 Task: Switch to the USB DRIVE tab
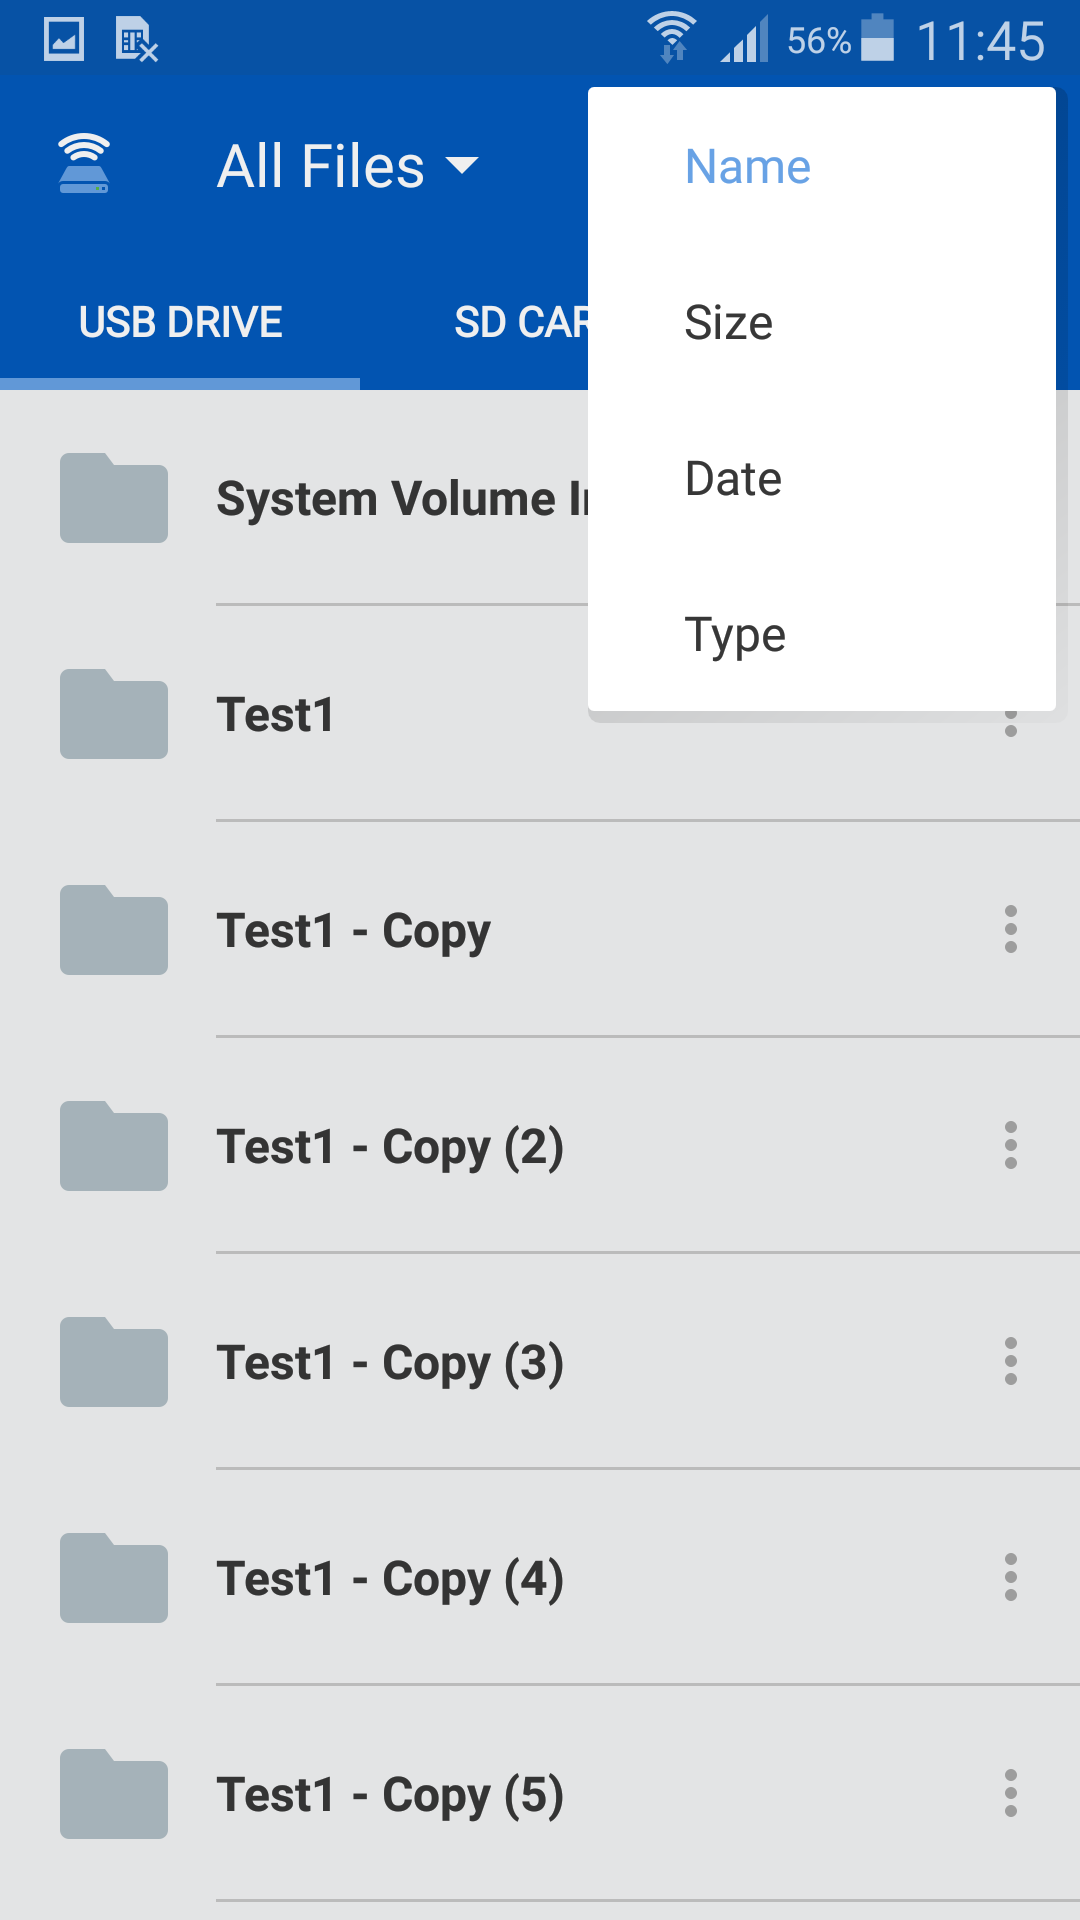180,322
